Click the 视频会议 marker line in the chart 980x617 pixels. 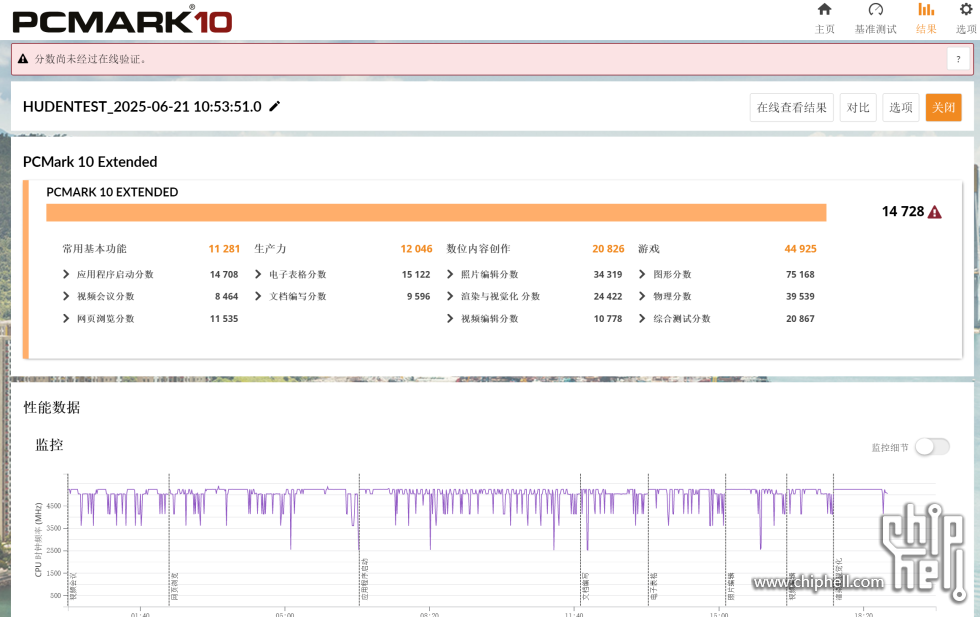(68, 538)
